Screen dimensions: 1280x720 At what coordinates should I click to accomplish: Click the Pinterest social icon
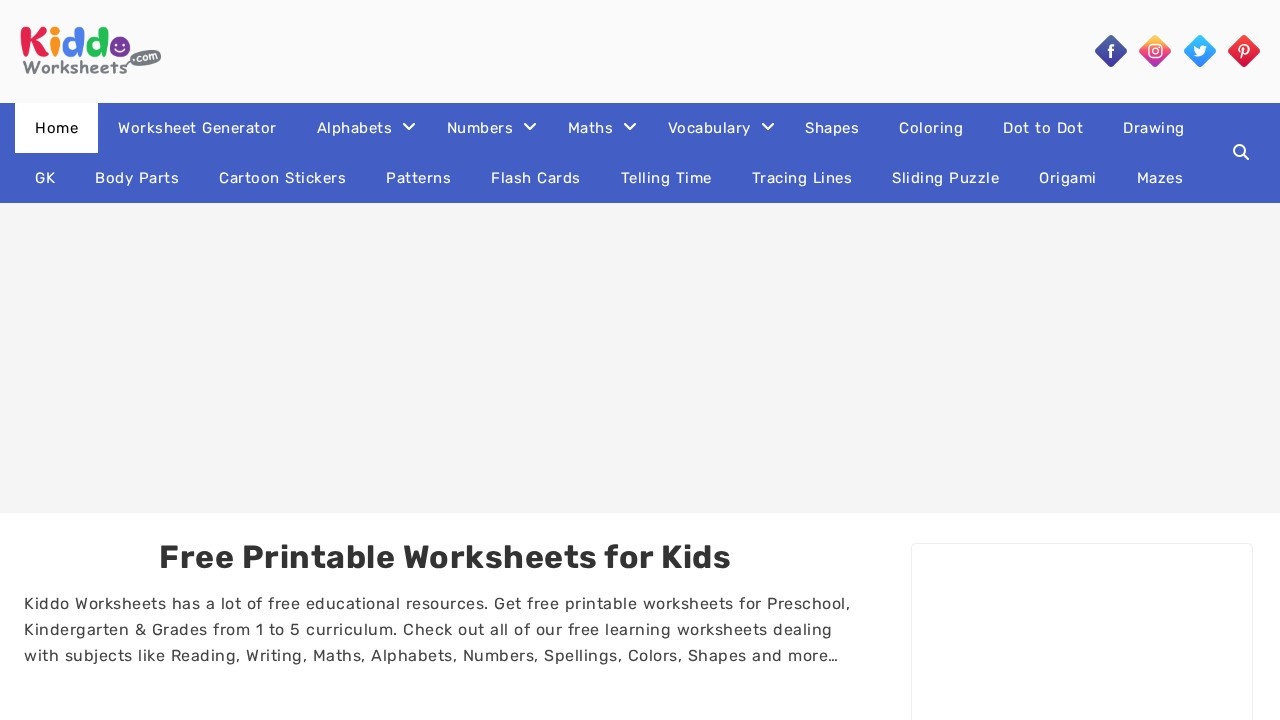point(1243,51)
